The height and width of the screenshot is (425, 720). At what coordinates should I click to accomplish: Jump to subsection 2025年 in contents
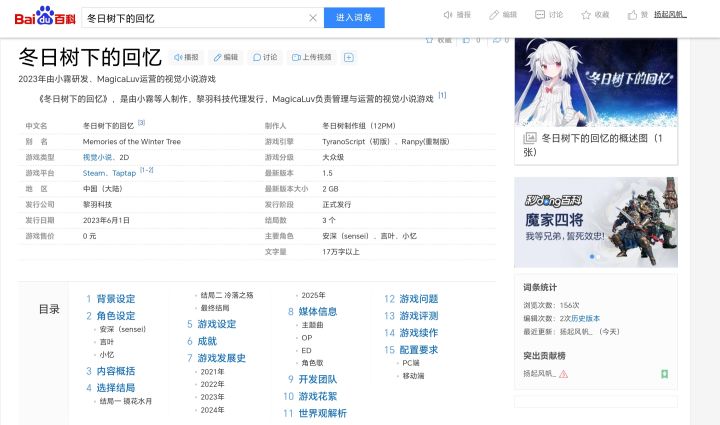coord(313,295)
